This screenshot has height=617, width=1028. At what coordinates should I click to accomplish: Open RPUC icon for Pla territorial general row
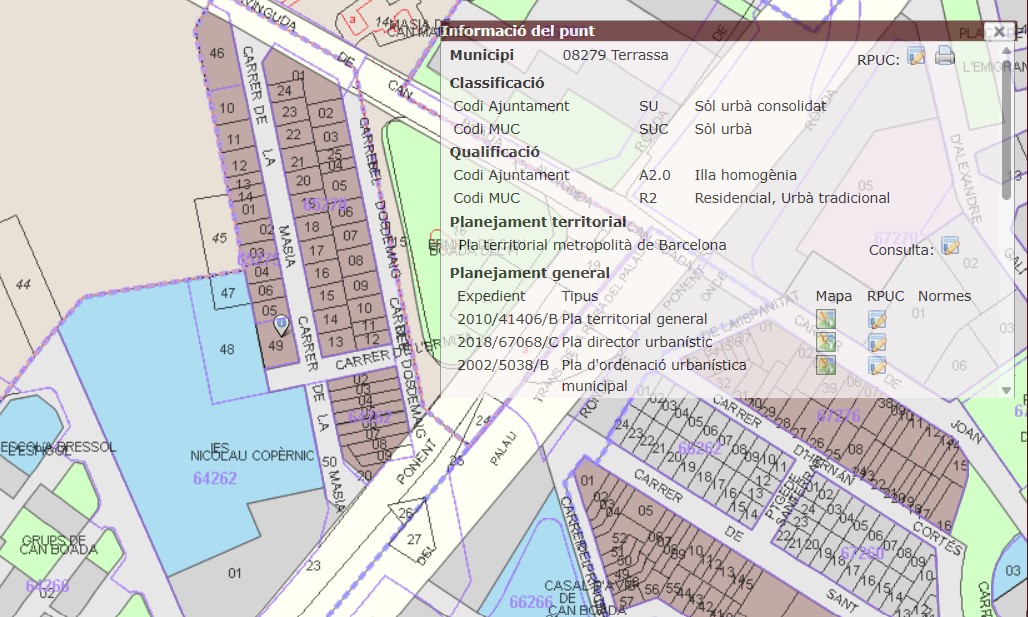(x=877, y=319)
